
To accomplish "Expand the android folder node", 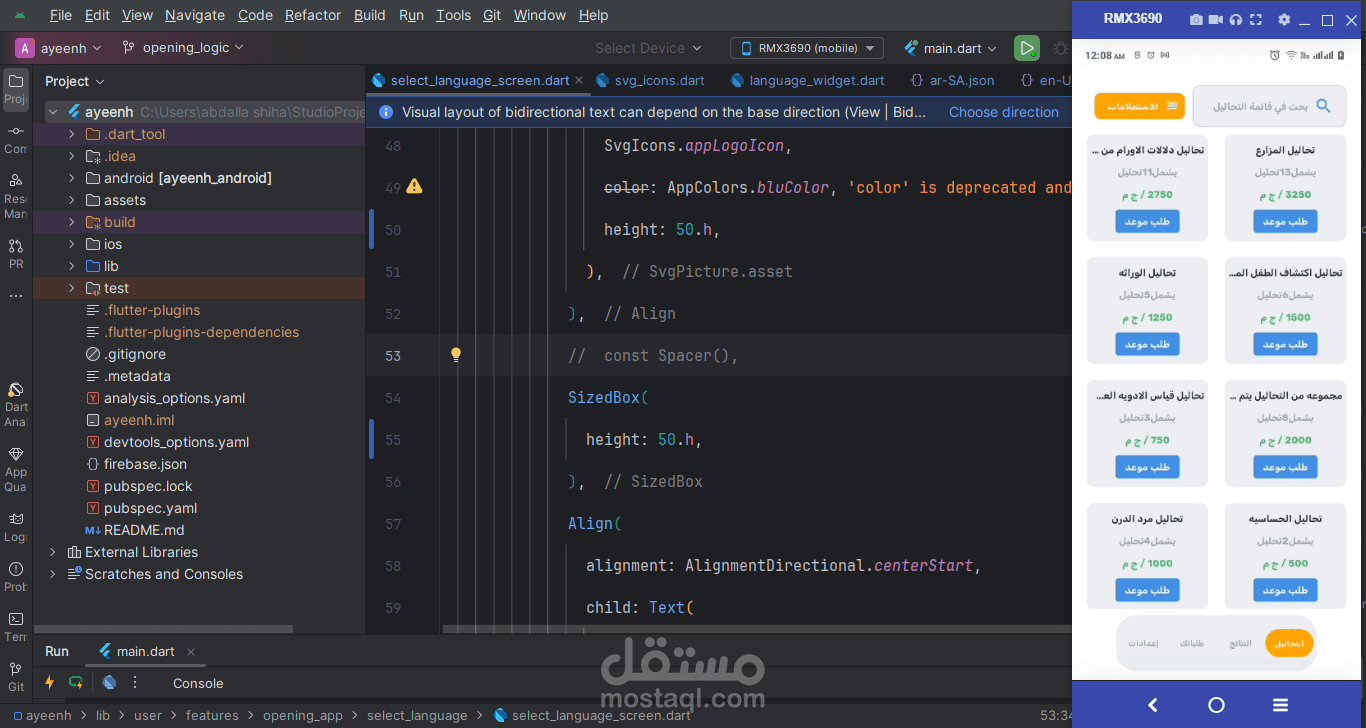I will coord(71,178).
